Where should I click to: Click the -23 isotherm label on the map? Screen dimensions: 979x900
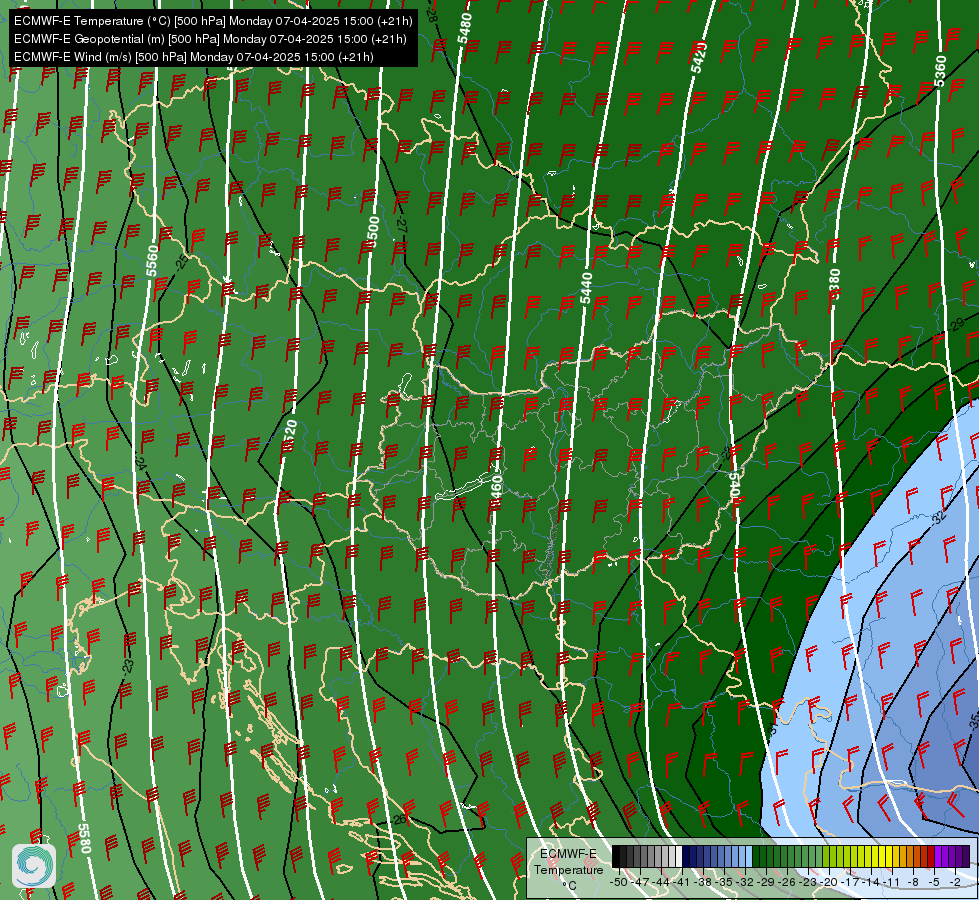tap(128, 666)
